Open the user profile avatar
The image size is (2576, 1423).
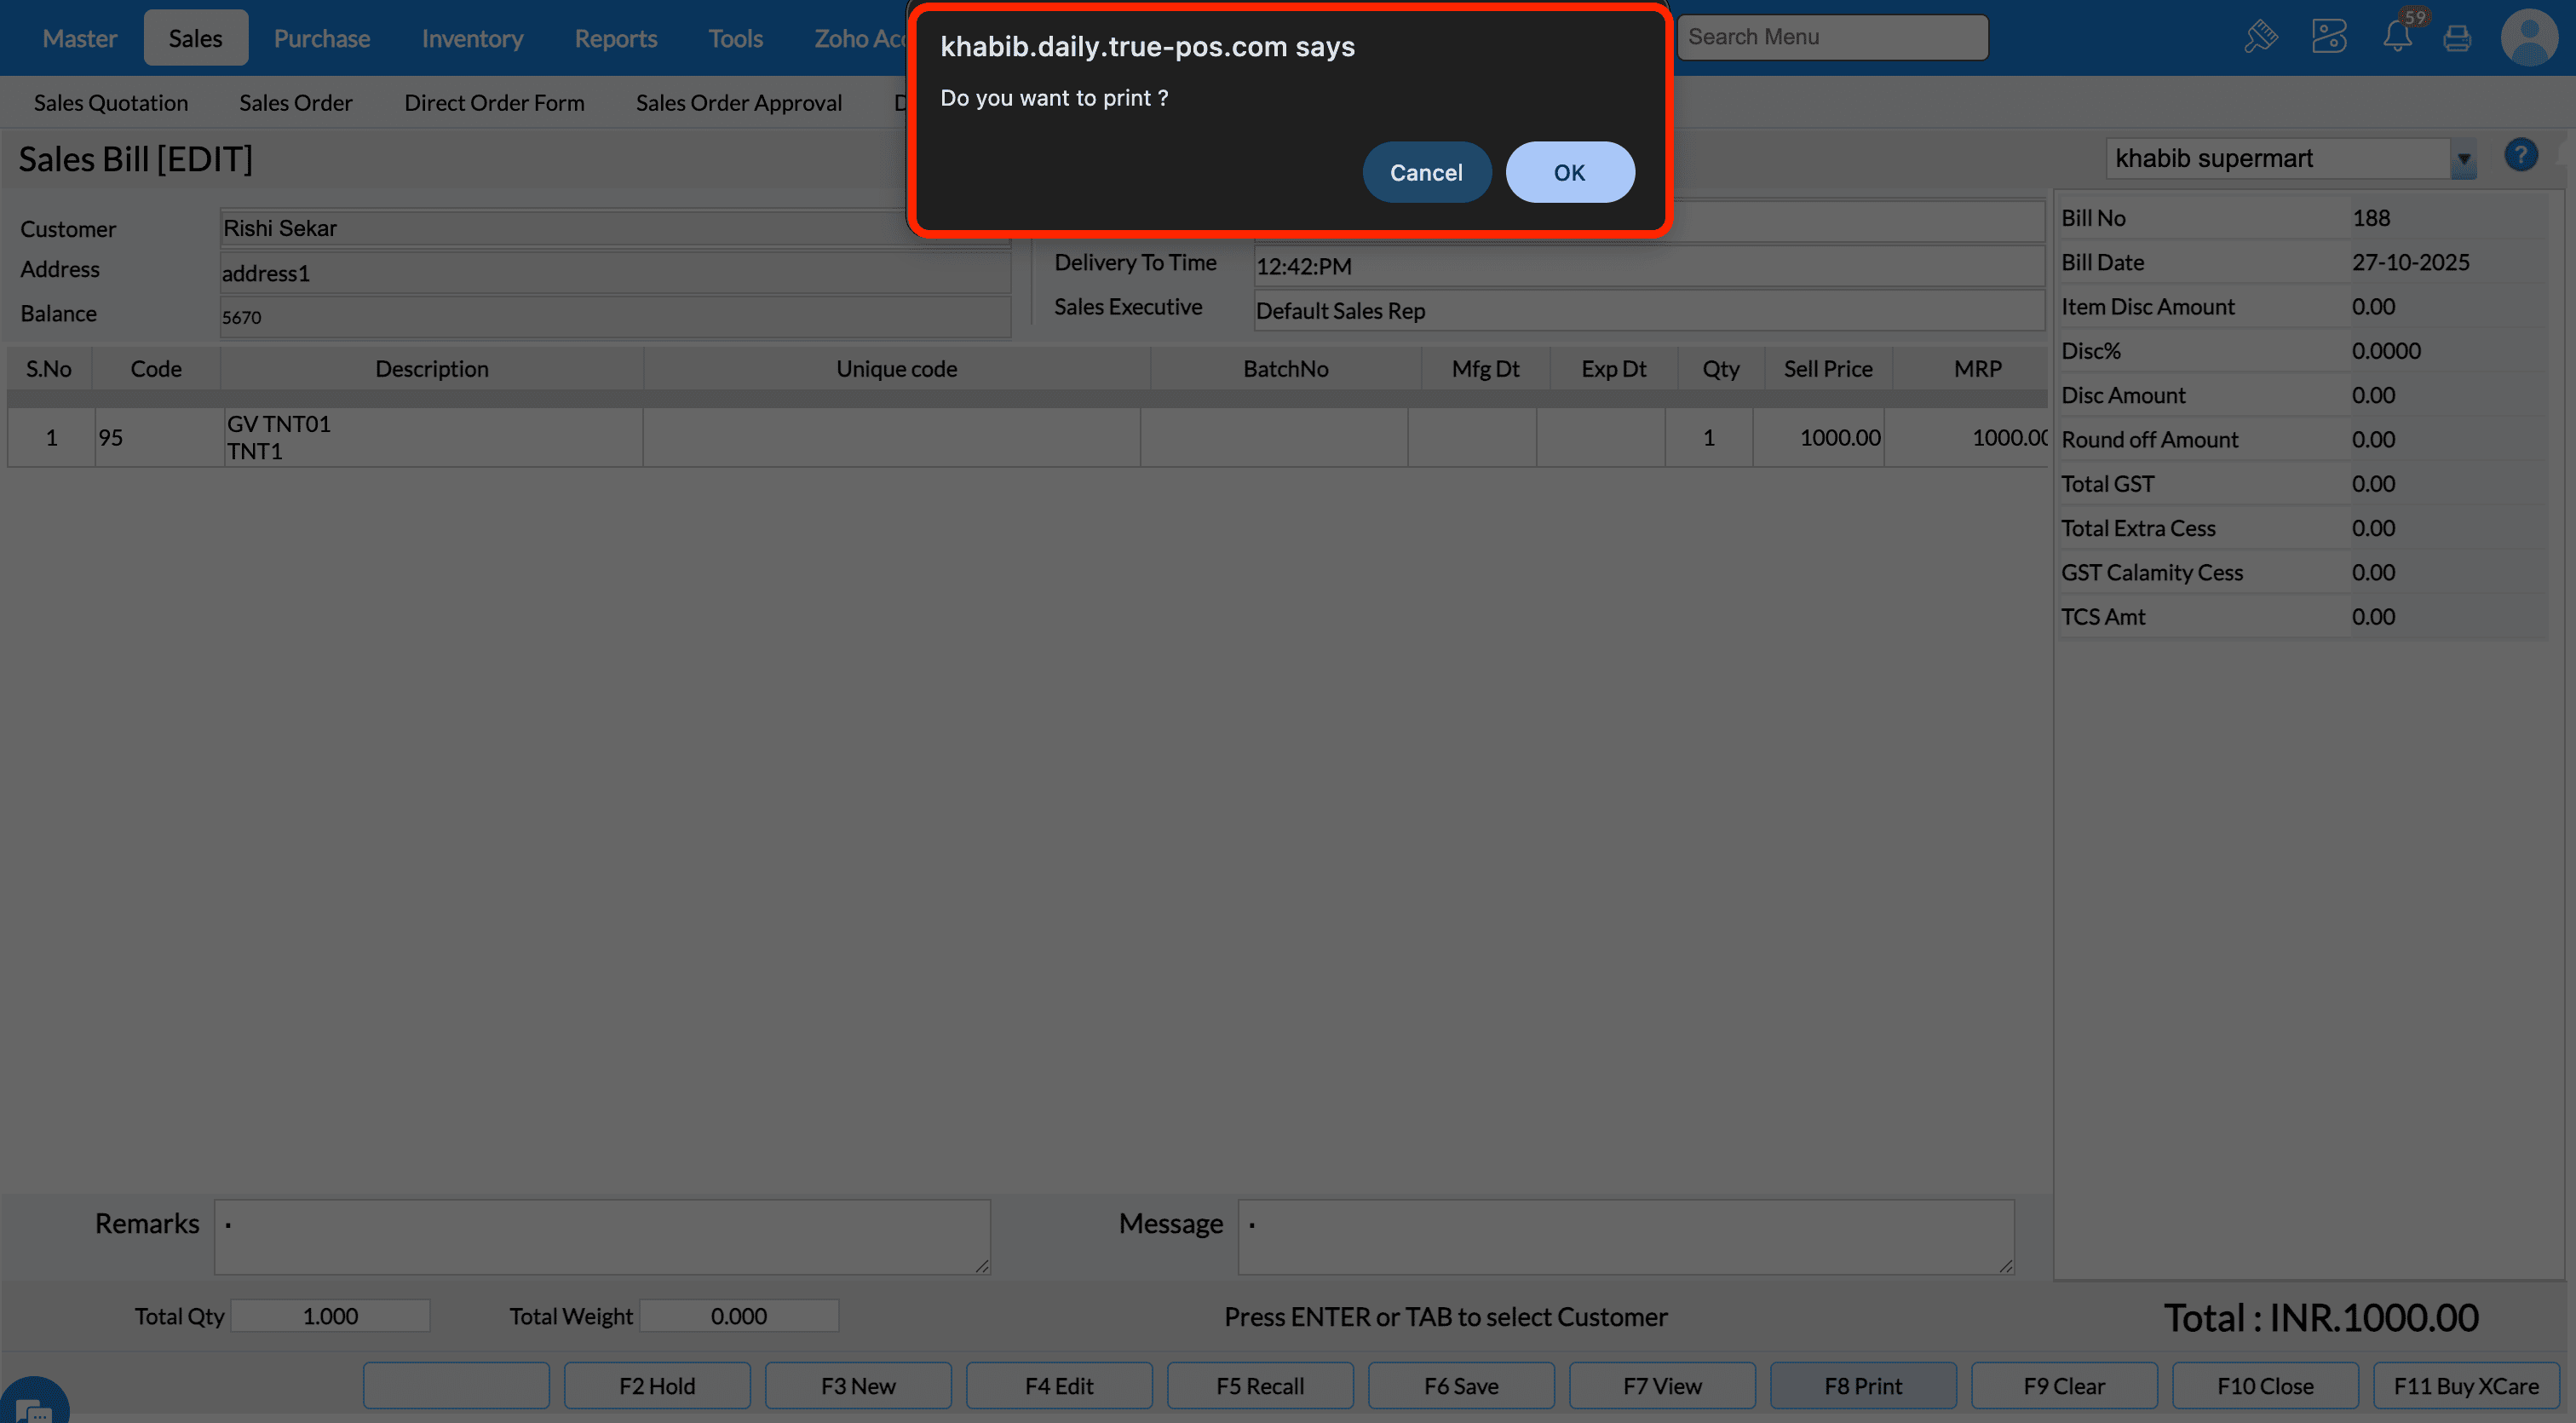[2528, 37]
